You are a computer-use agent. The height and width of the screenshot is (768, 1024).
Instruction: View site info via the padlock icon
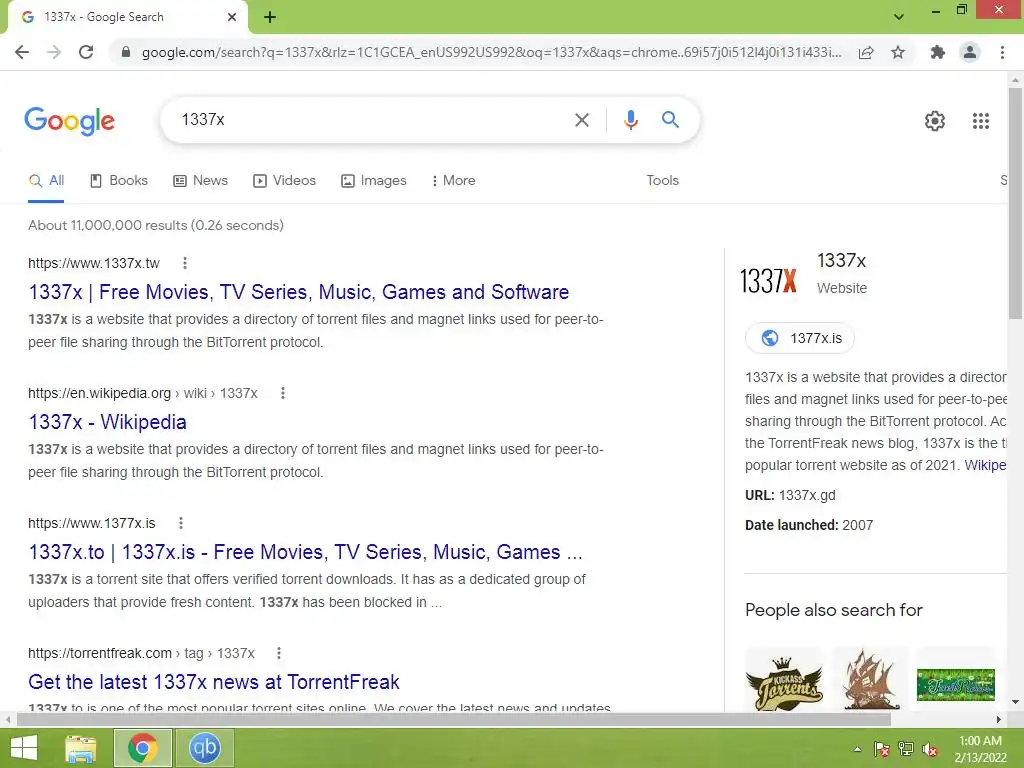point(125,52)
